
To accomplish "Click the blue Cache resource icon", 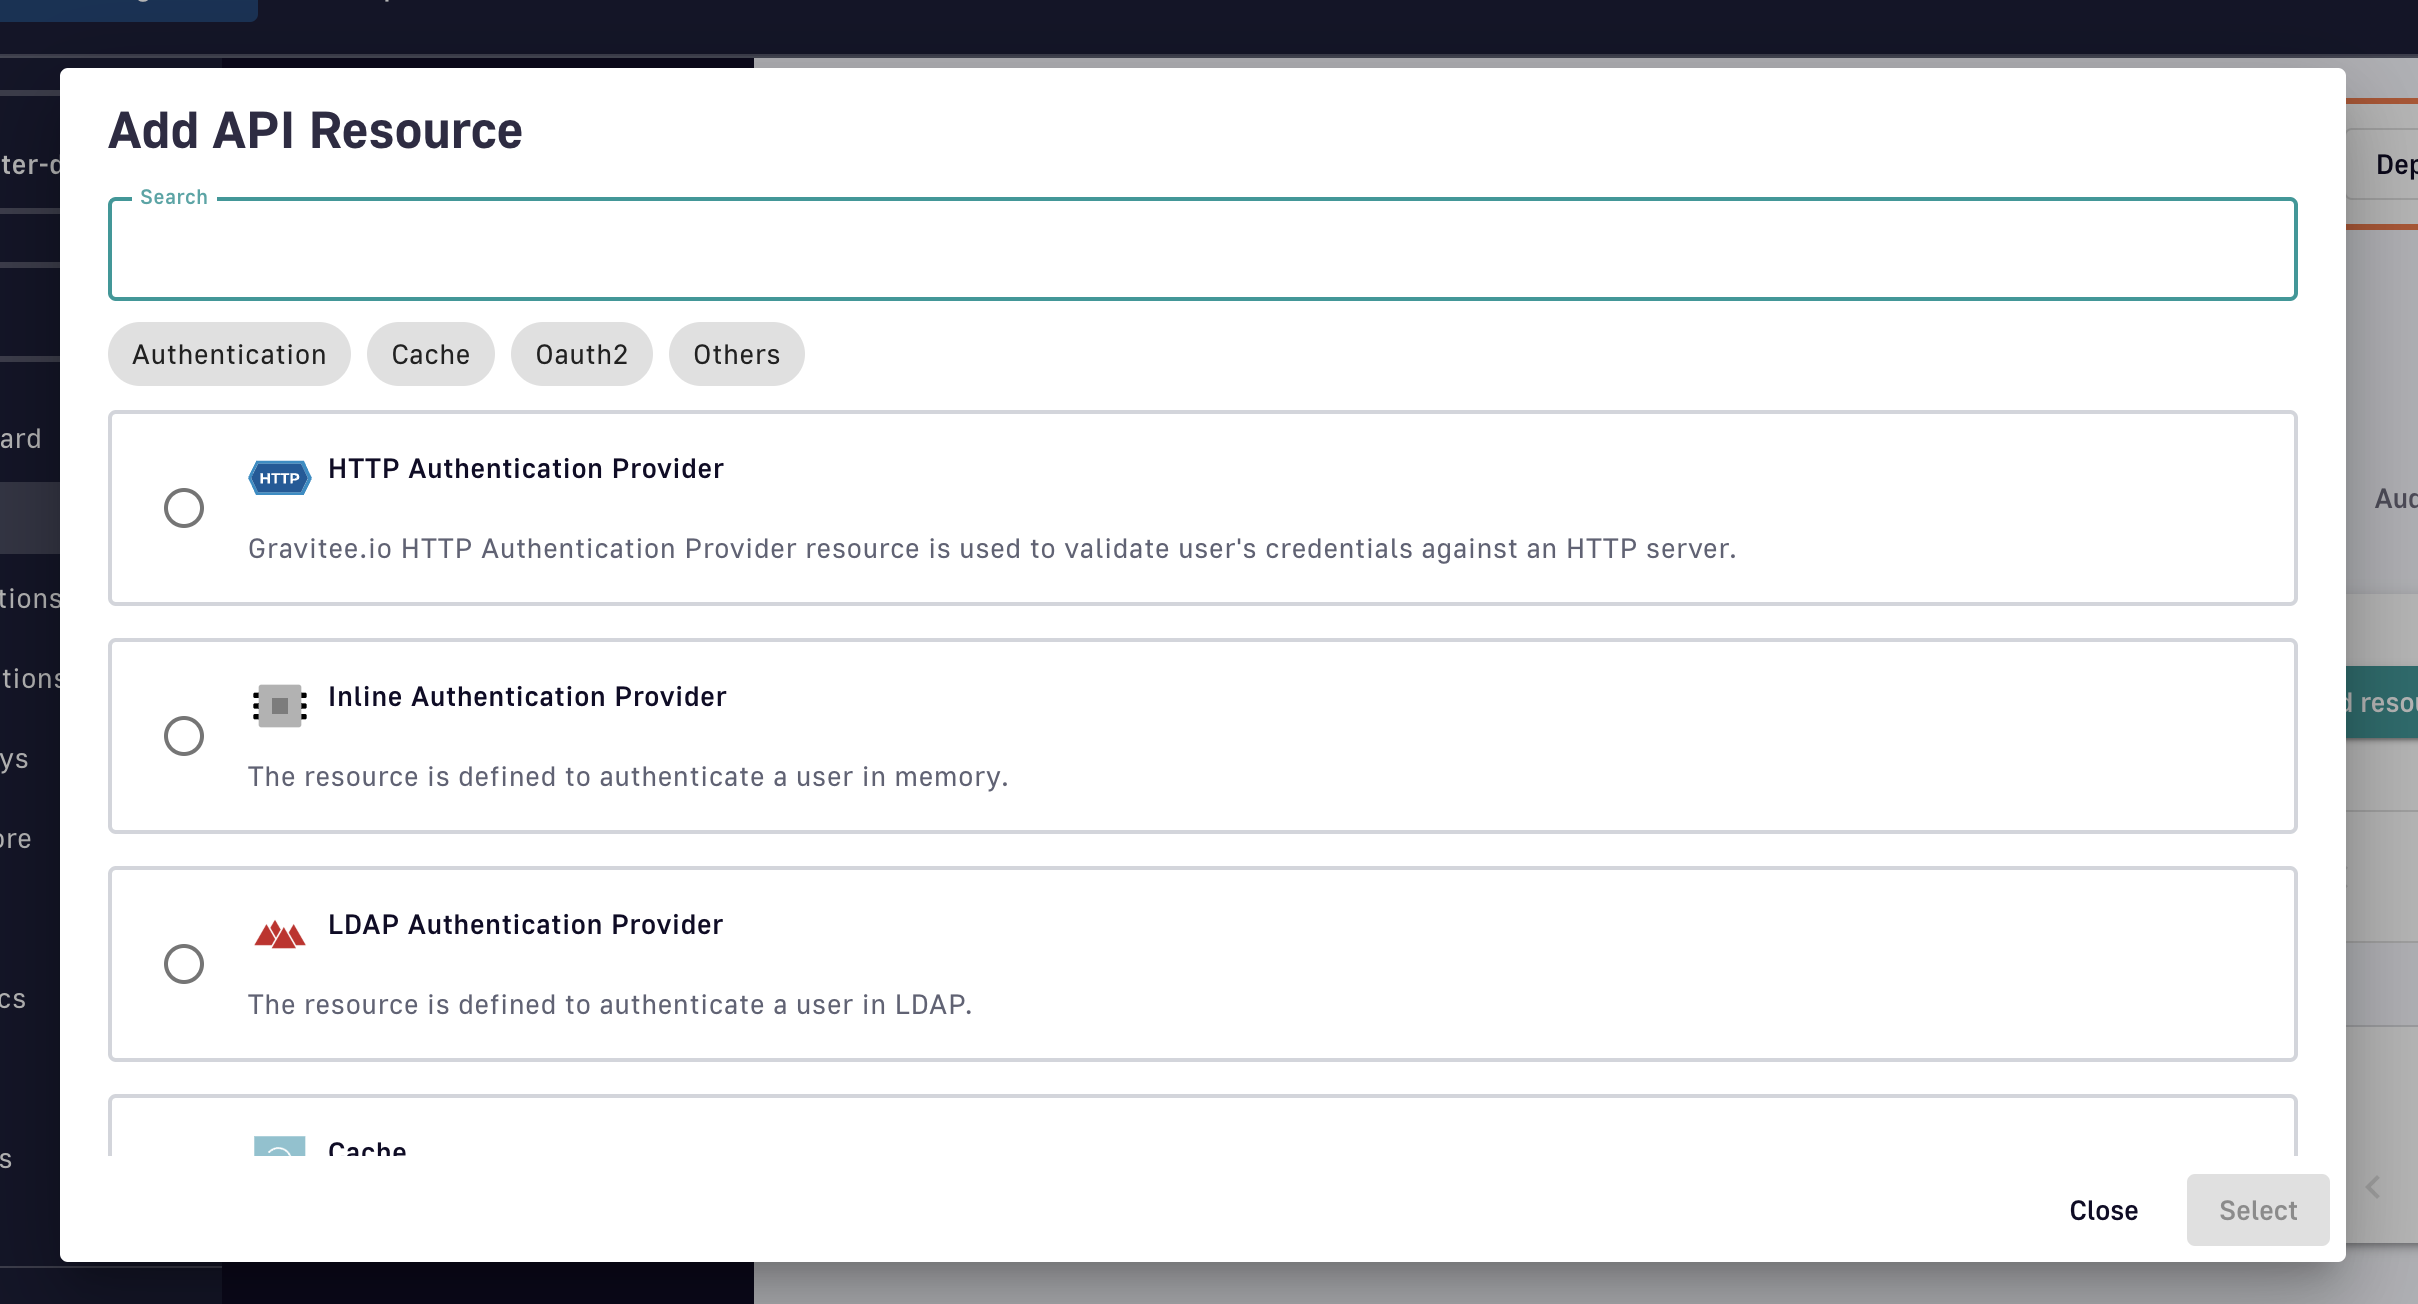I will [279, 1146].
